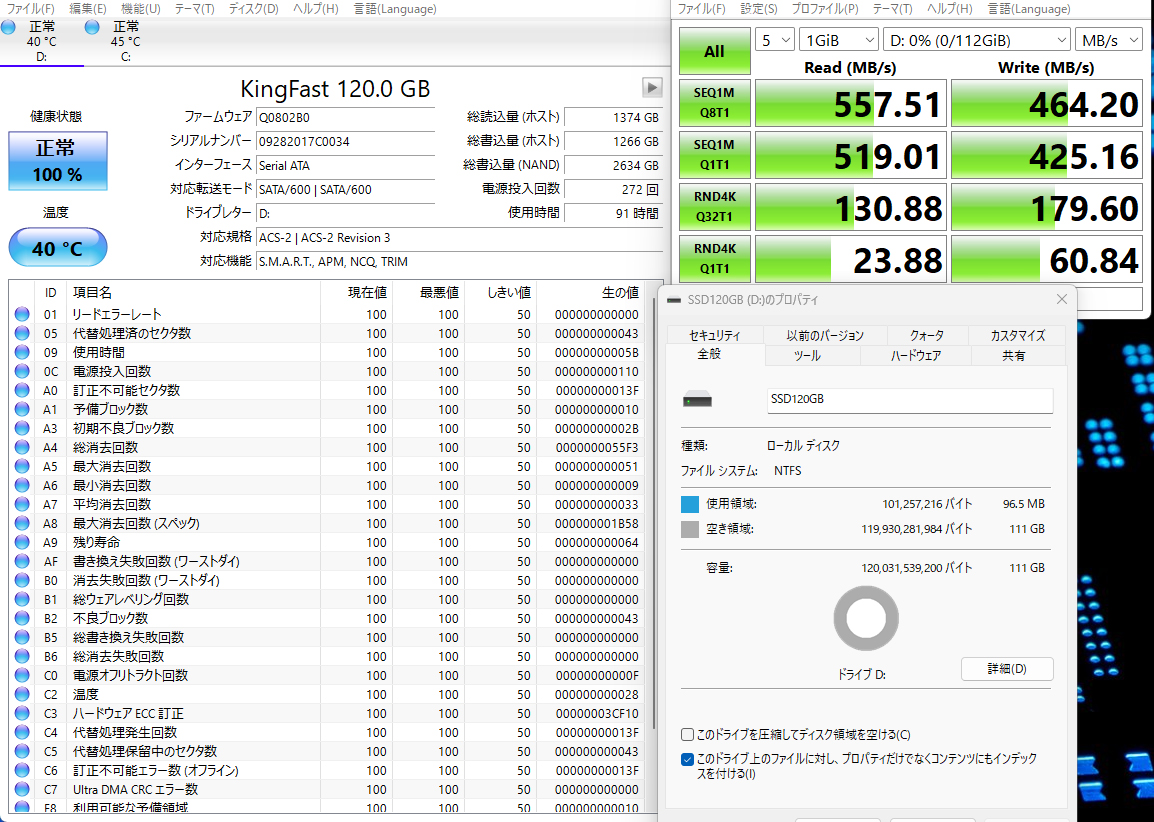Open the プロファイル menu in CrystalDiskMark
Screen dimensions: 1154x822
tap(824, 9)
